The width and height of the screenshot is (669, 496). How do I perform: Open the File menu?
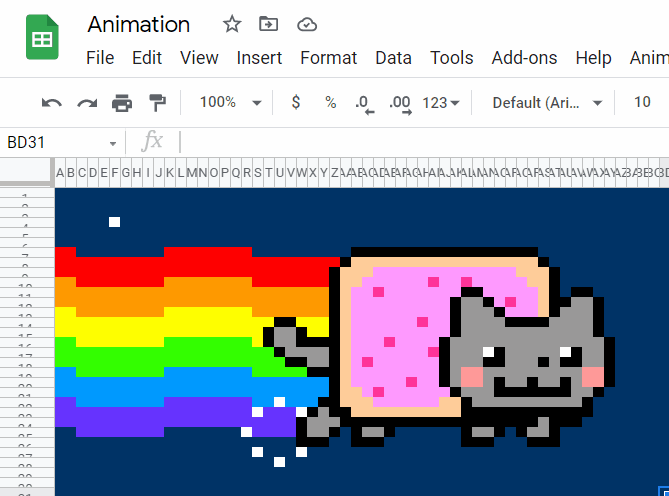coord(100,58)
